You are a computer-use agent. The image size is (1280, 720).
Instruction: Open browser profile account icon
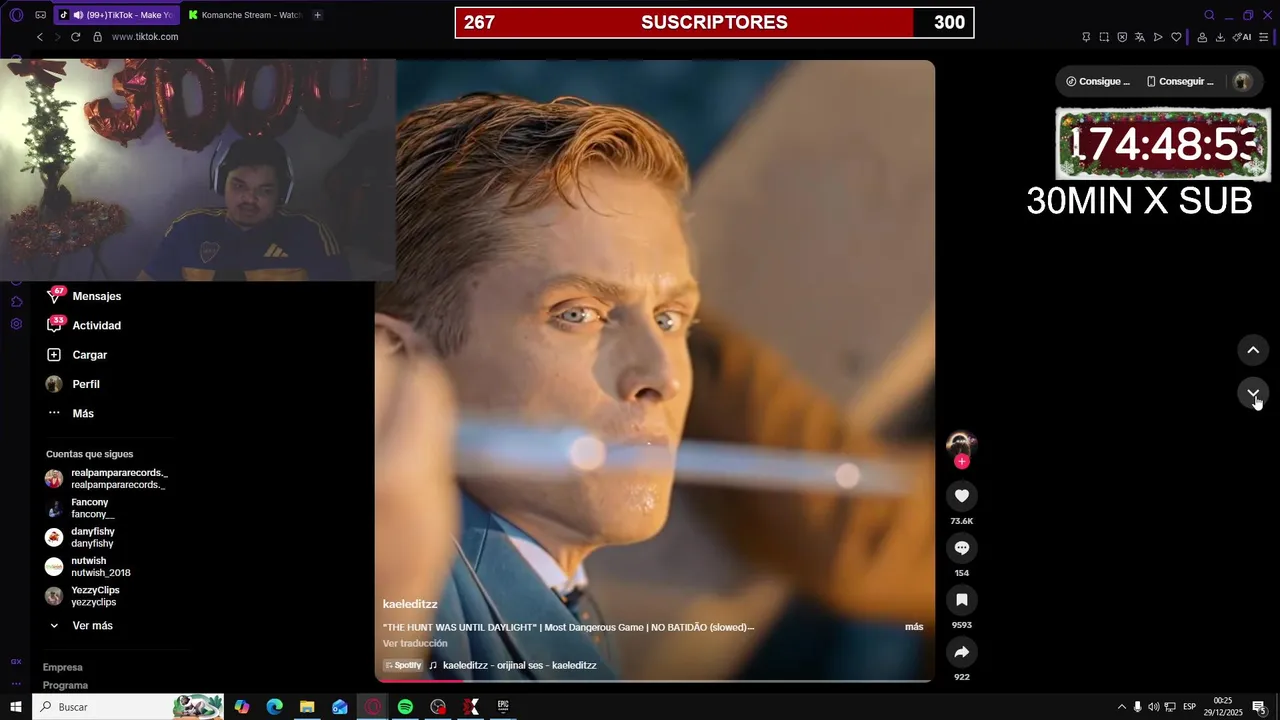tap(1202, 37)
